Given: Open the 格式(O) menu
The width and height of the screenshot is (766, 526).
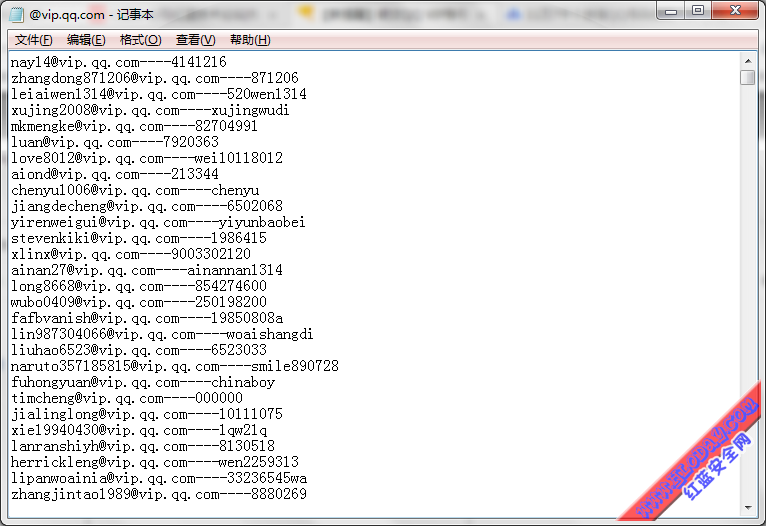Looking at the screenshot, I should coord(140,40).
